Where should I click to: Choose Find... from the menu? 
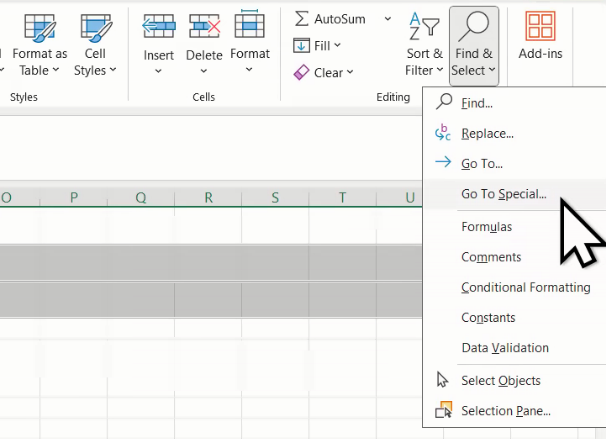[477, 103]
